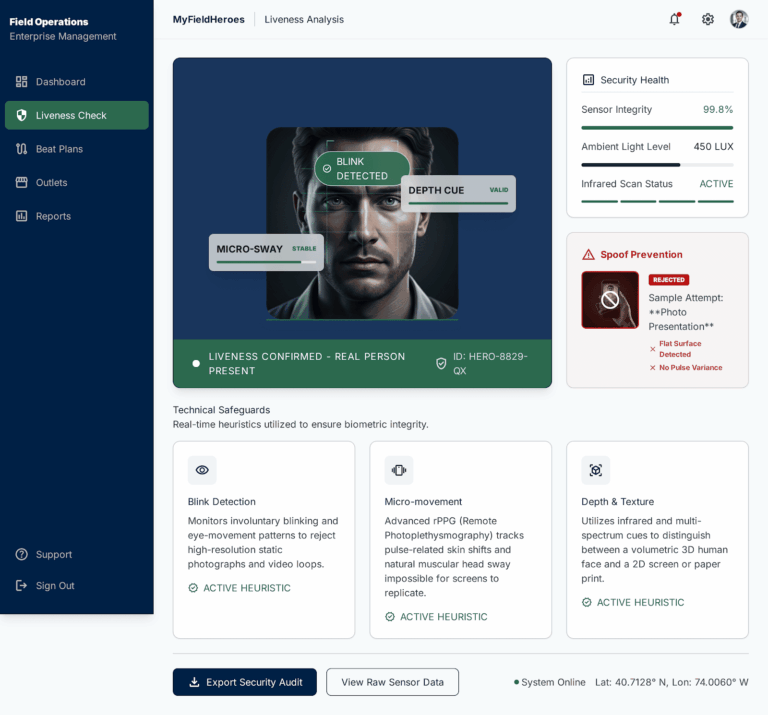Click the X icon beside Flat Surface Detected

652,349
